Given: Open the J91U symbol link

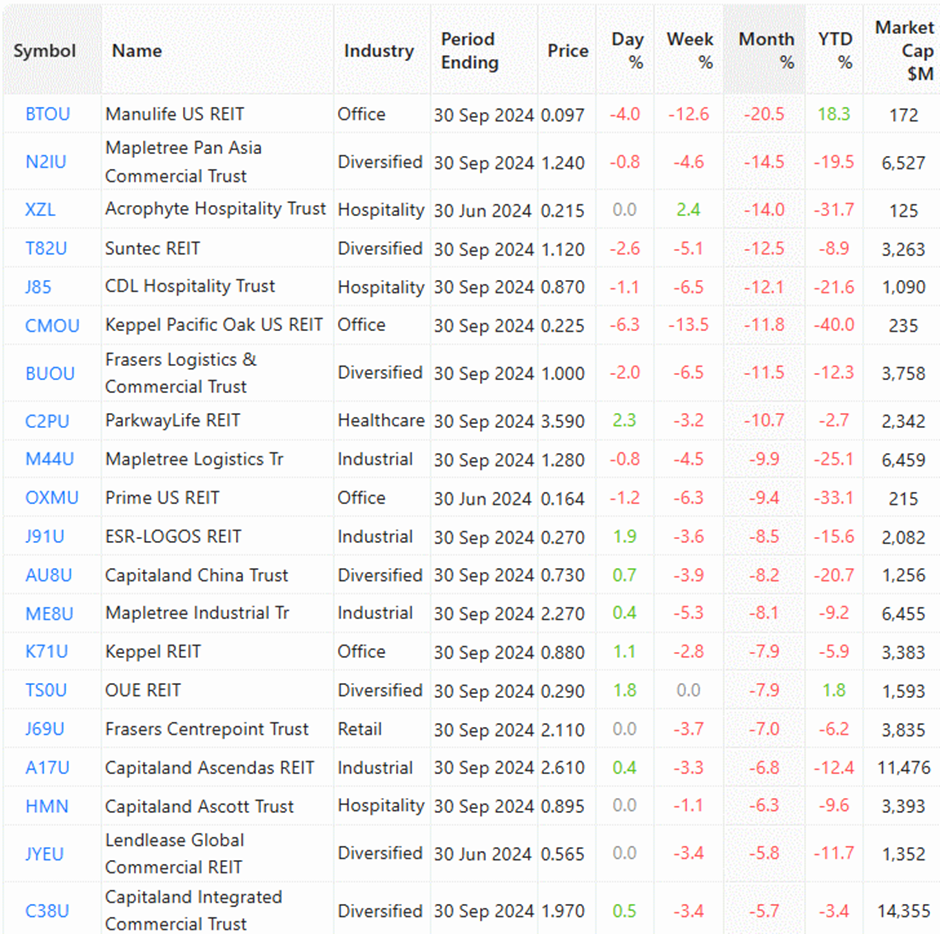Looking at the screenshot, I should 45,536.
